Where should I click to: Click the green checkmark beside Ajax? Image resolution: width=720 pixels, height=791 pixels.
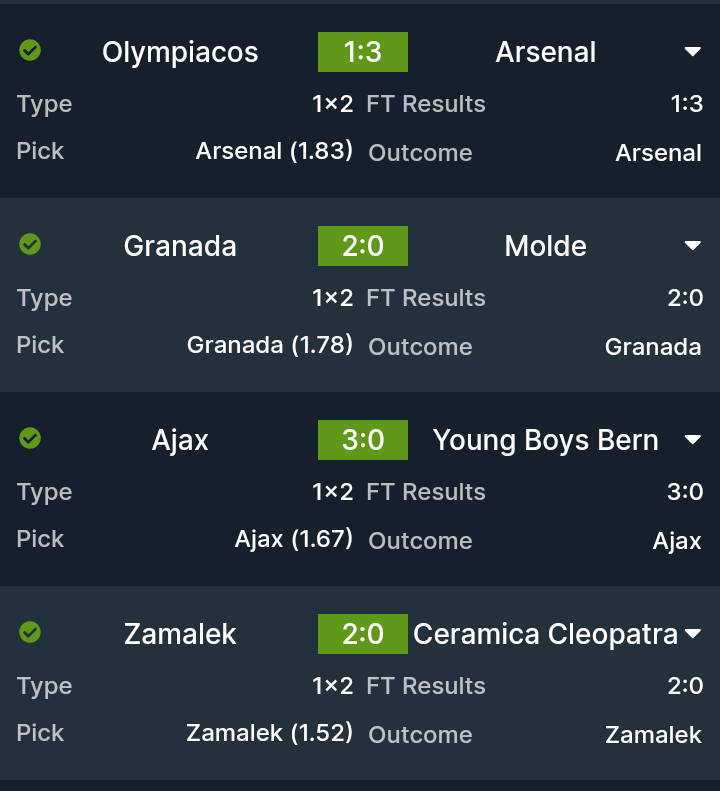30,438
